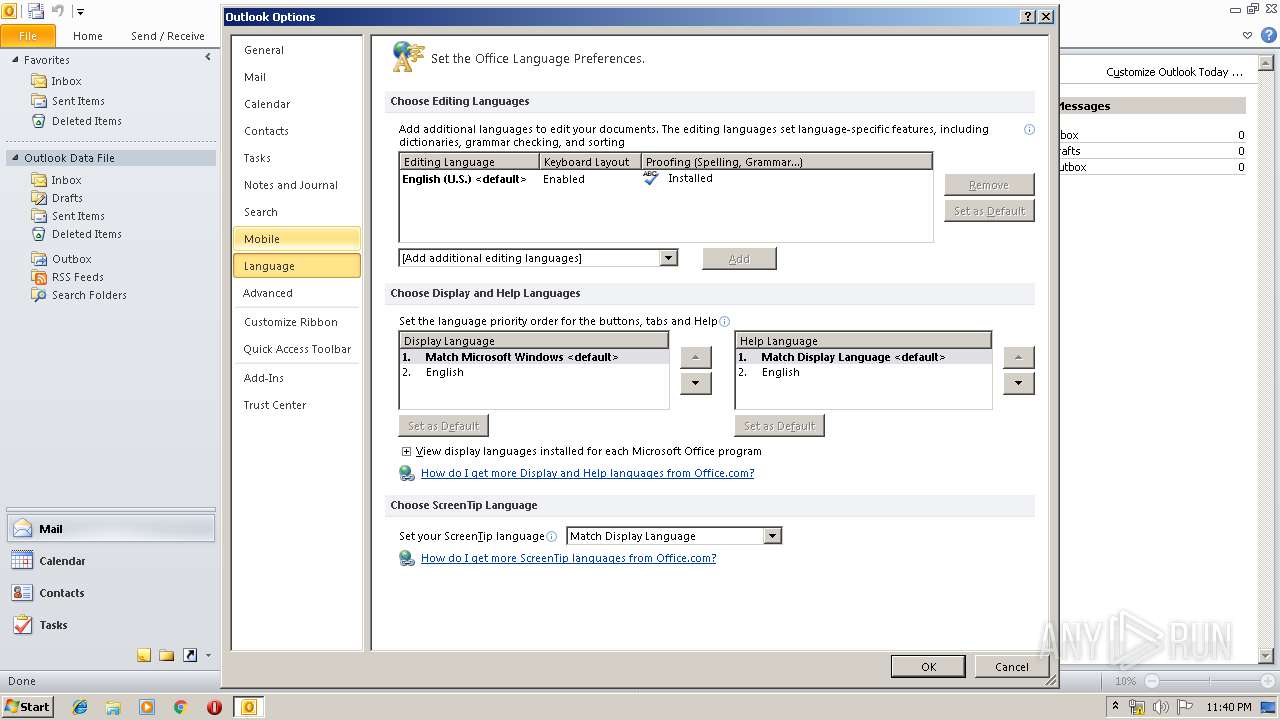Expand View display languages installed section

[406, 452]
